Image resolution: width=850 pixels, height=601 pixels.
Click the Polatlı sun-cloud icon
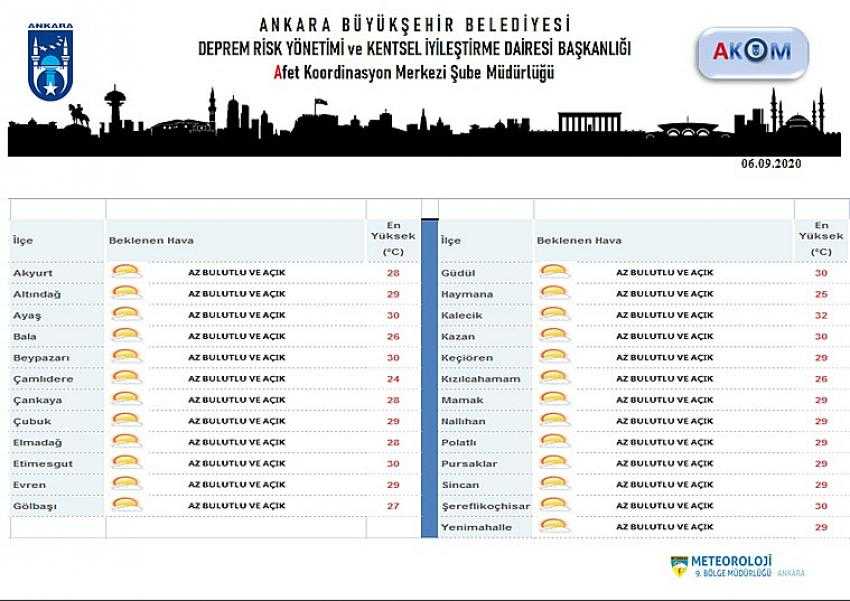[x=554, y=442]
